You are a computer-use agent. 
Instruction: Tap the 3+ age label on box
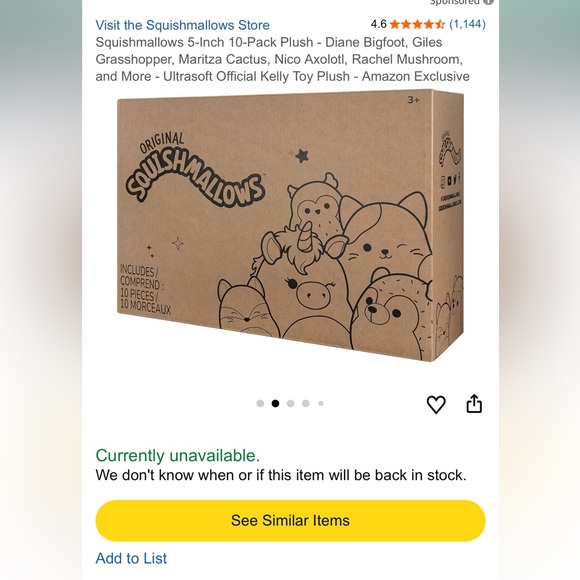414,100
